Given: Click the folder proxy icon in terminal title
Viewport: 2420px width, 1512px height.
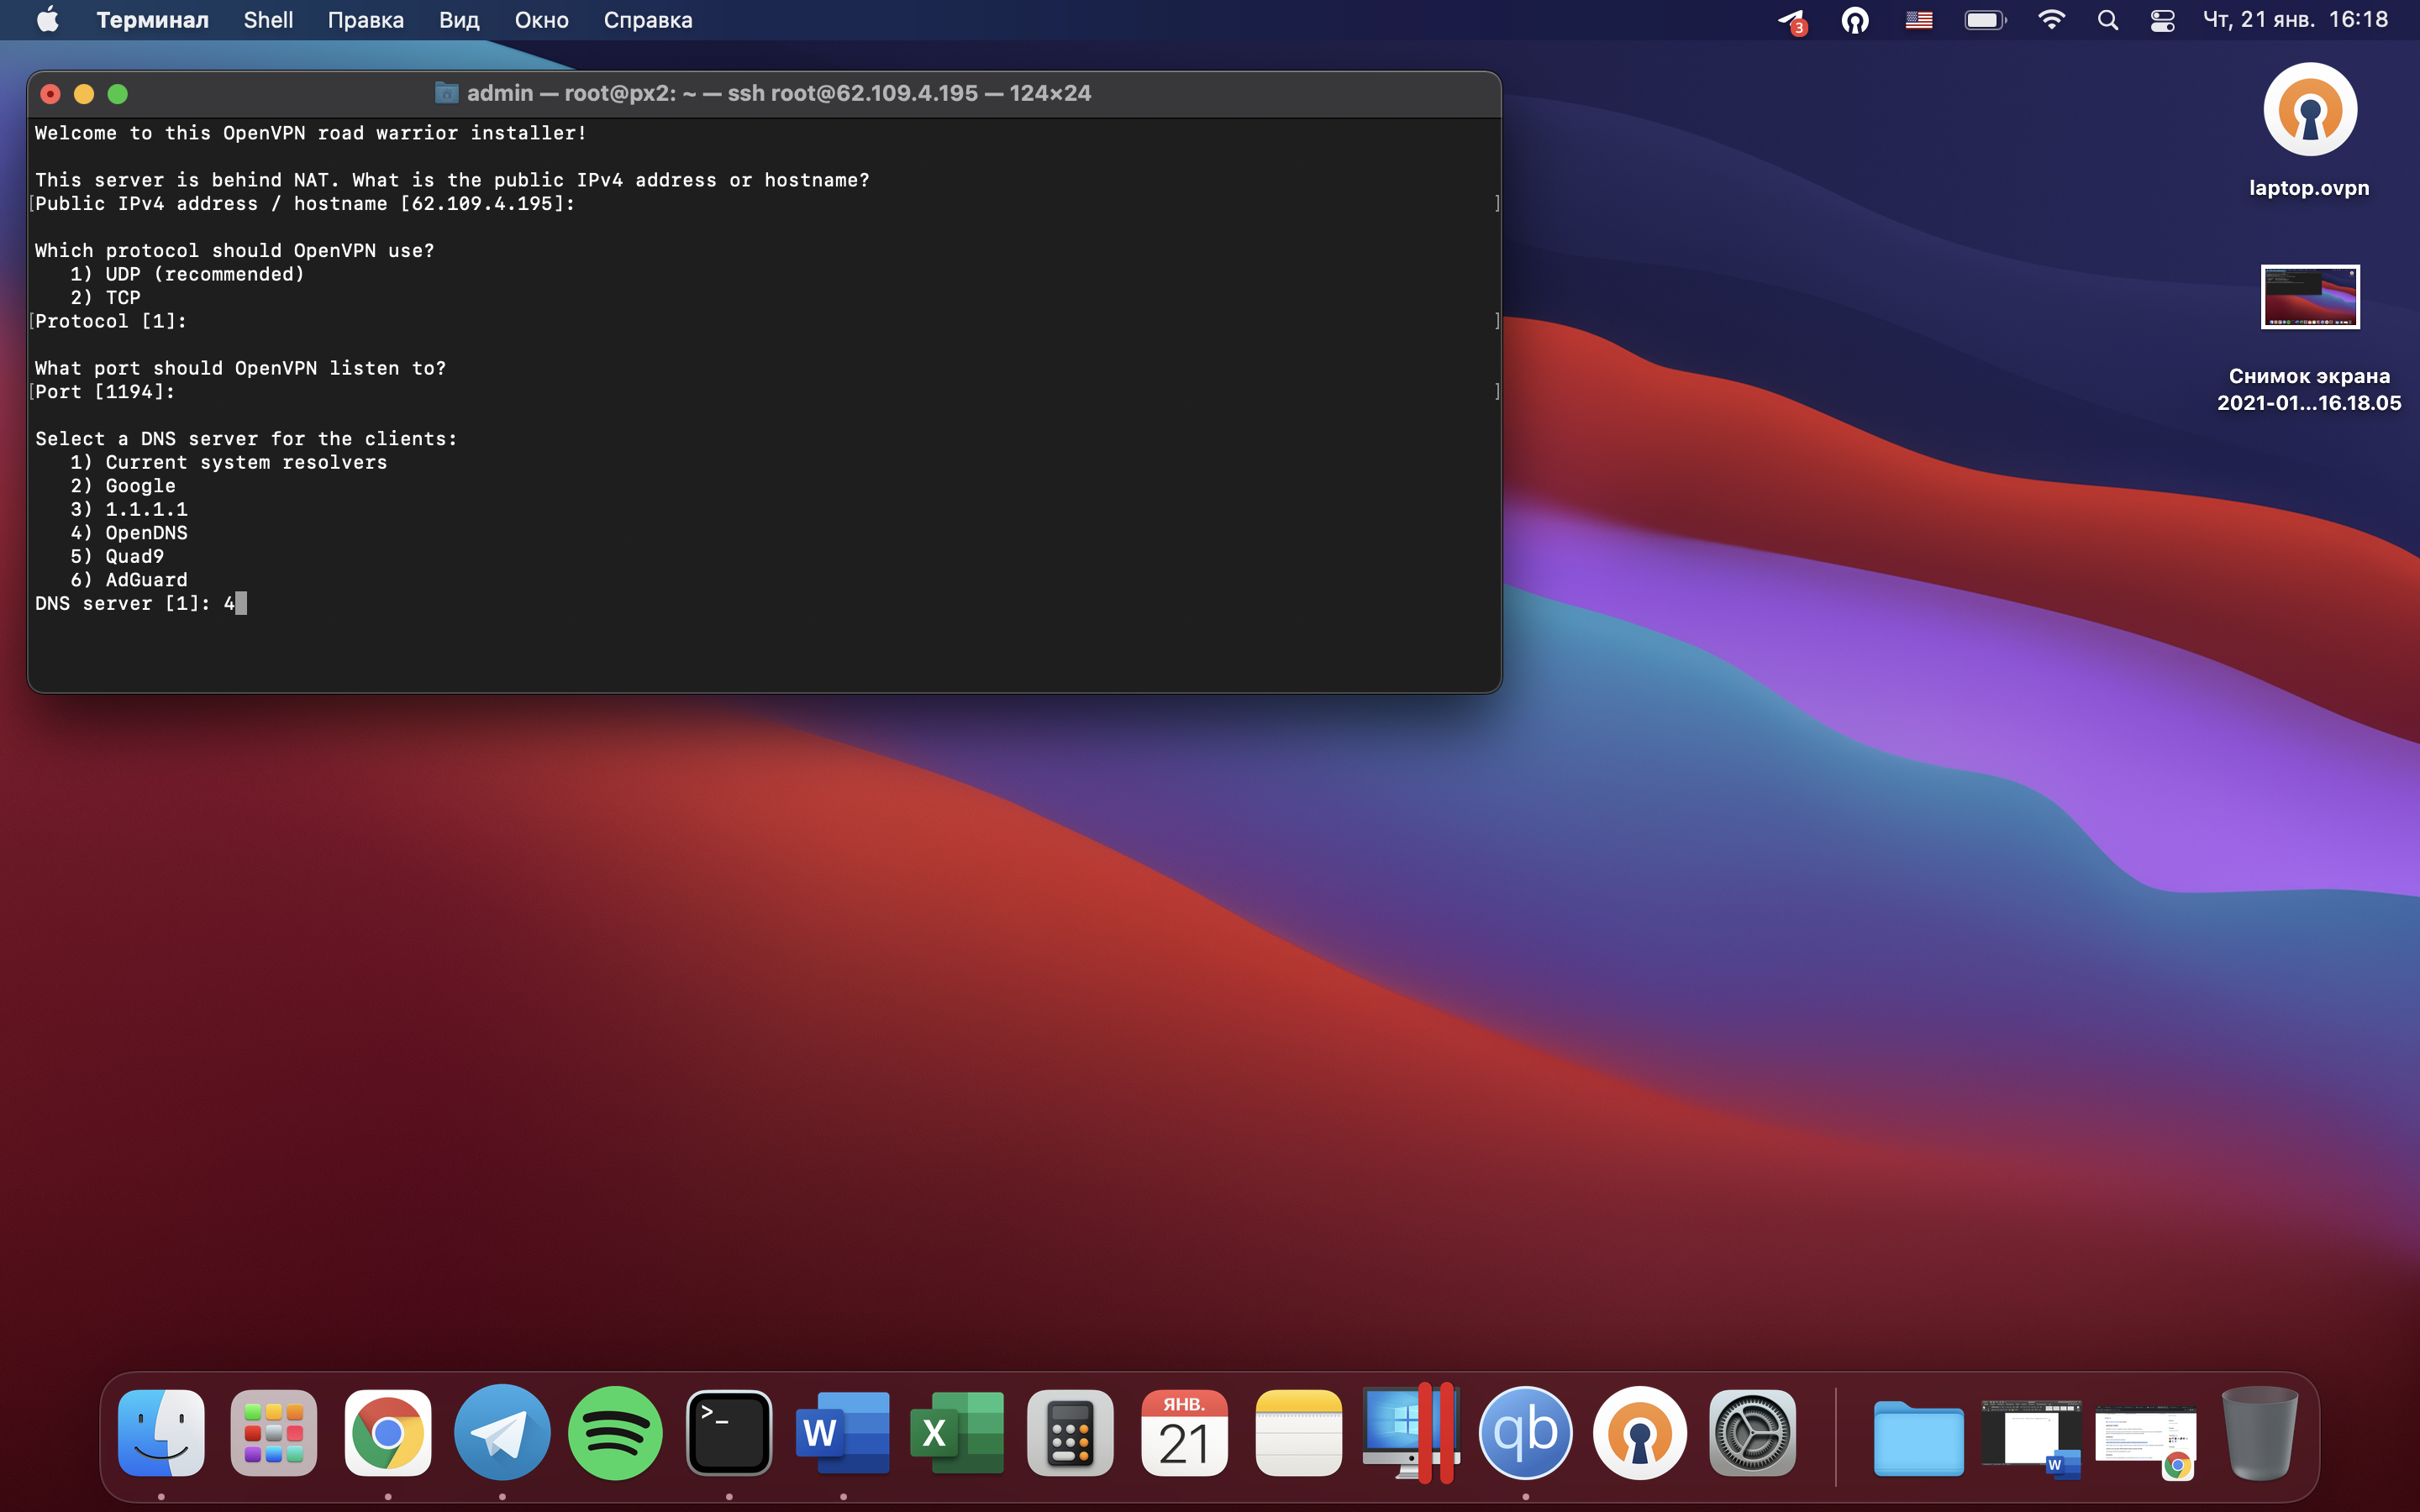Looking at the screenshot, I should [x=446, y=93].
